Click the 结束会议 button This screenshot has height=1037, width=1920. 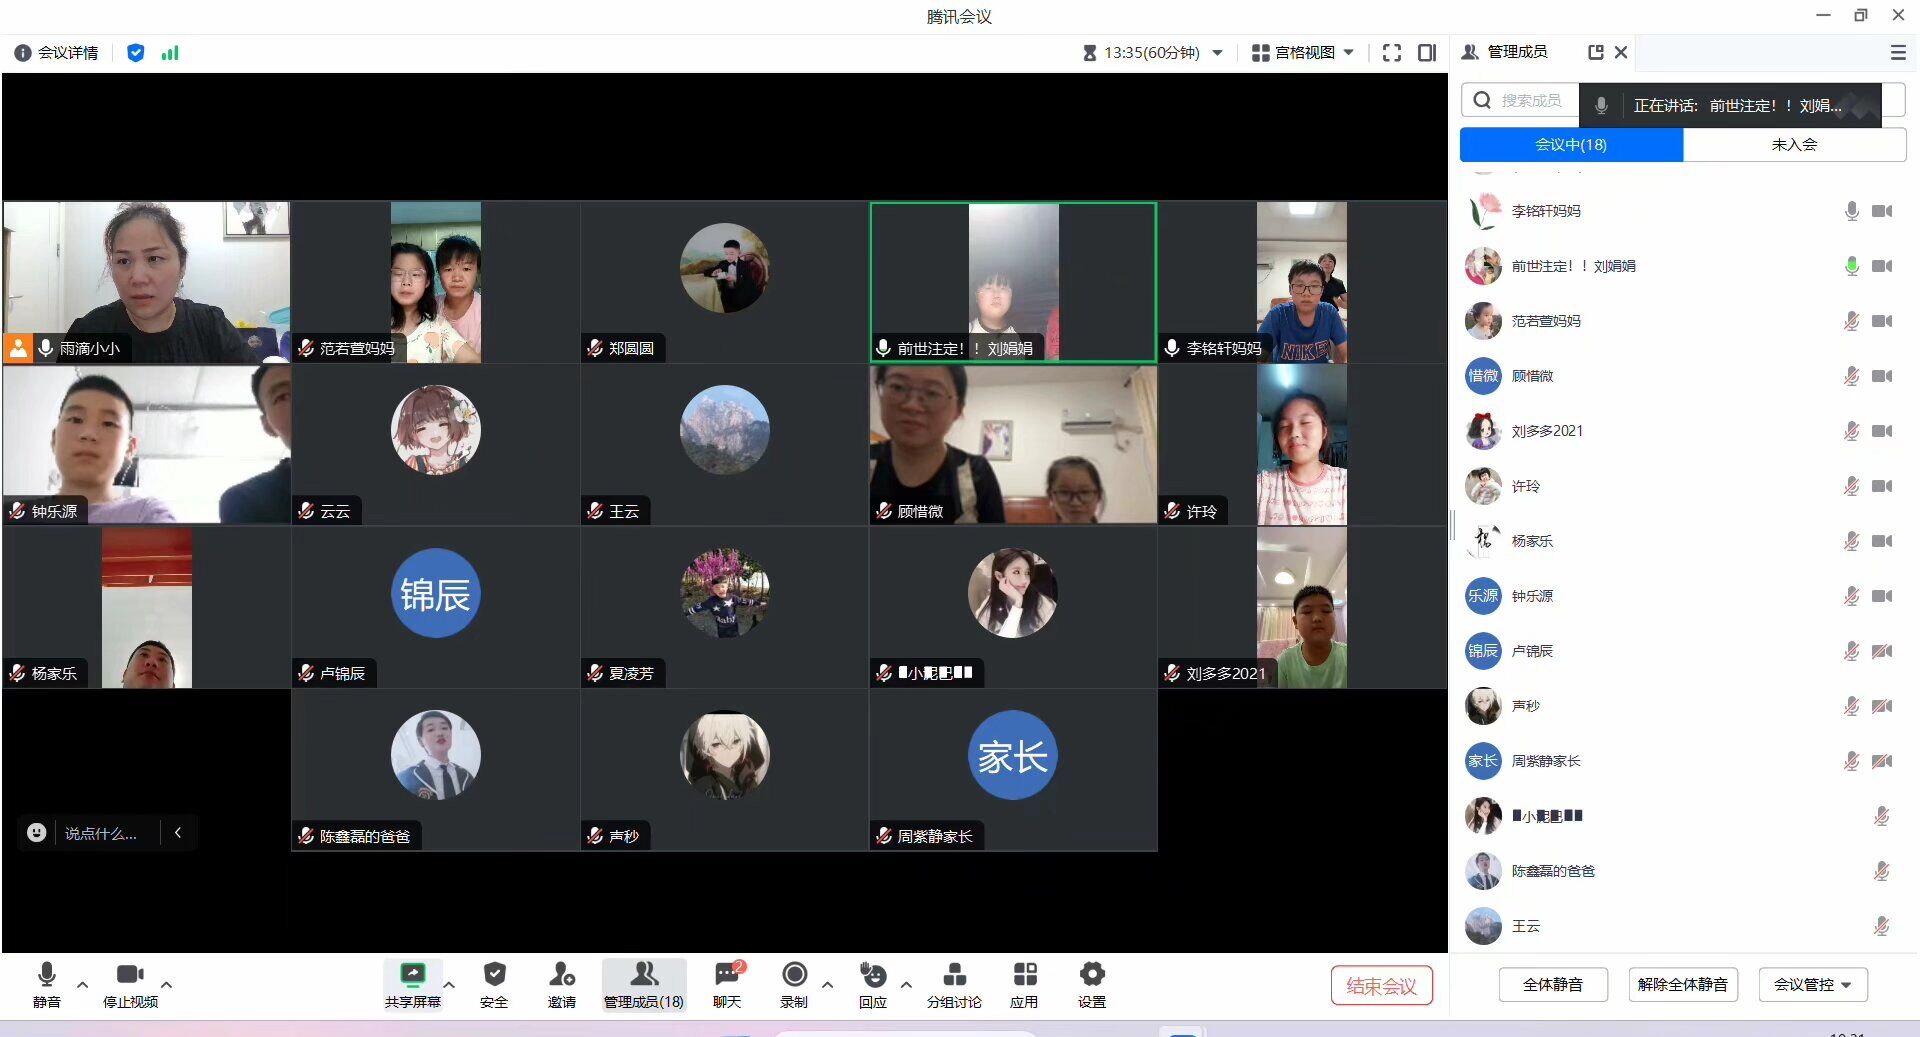point(1381,986)
